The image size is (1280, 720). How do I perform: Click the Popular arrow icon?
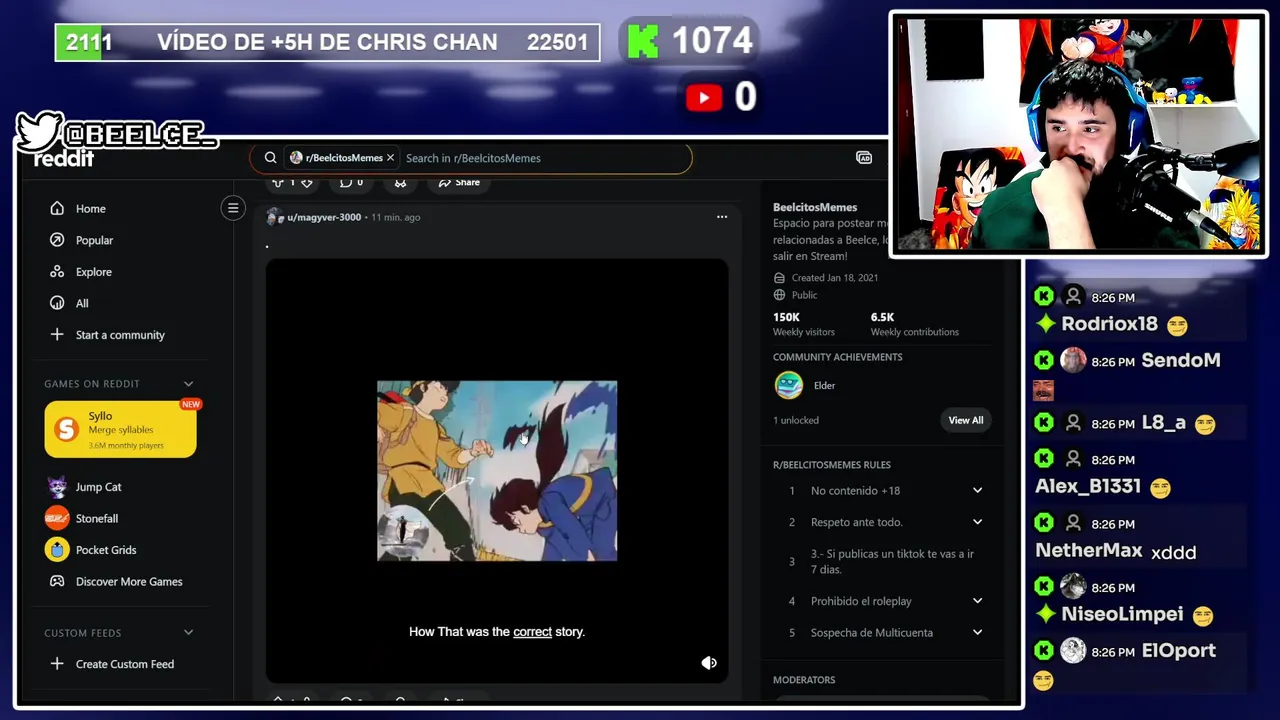(57, 240)
